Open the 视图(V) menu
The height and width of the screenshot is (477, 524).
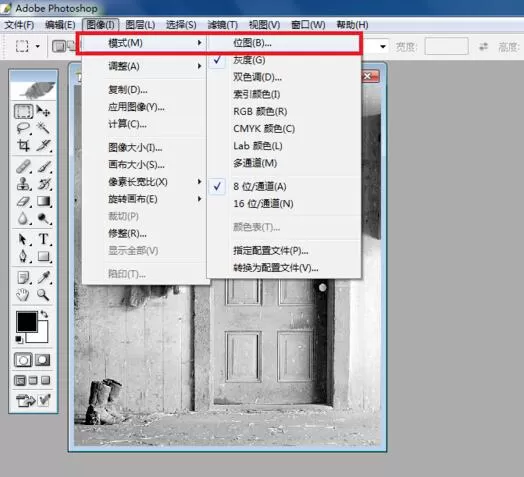[x=264, y=25]
